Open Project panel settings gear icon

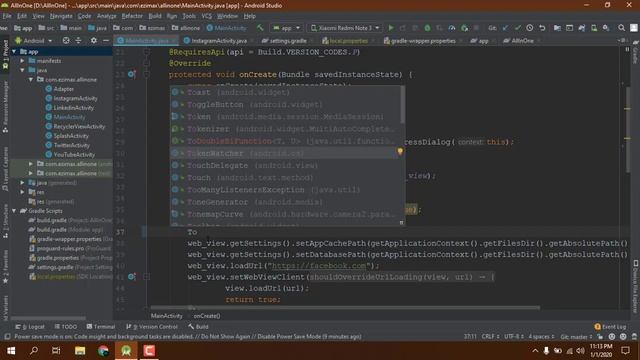click(x=93, y=40)
